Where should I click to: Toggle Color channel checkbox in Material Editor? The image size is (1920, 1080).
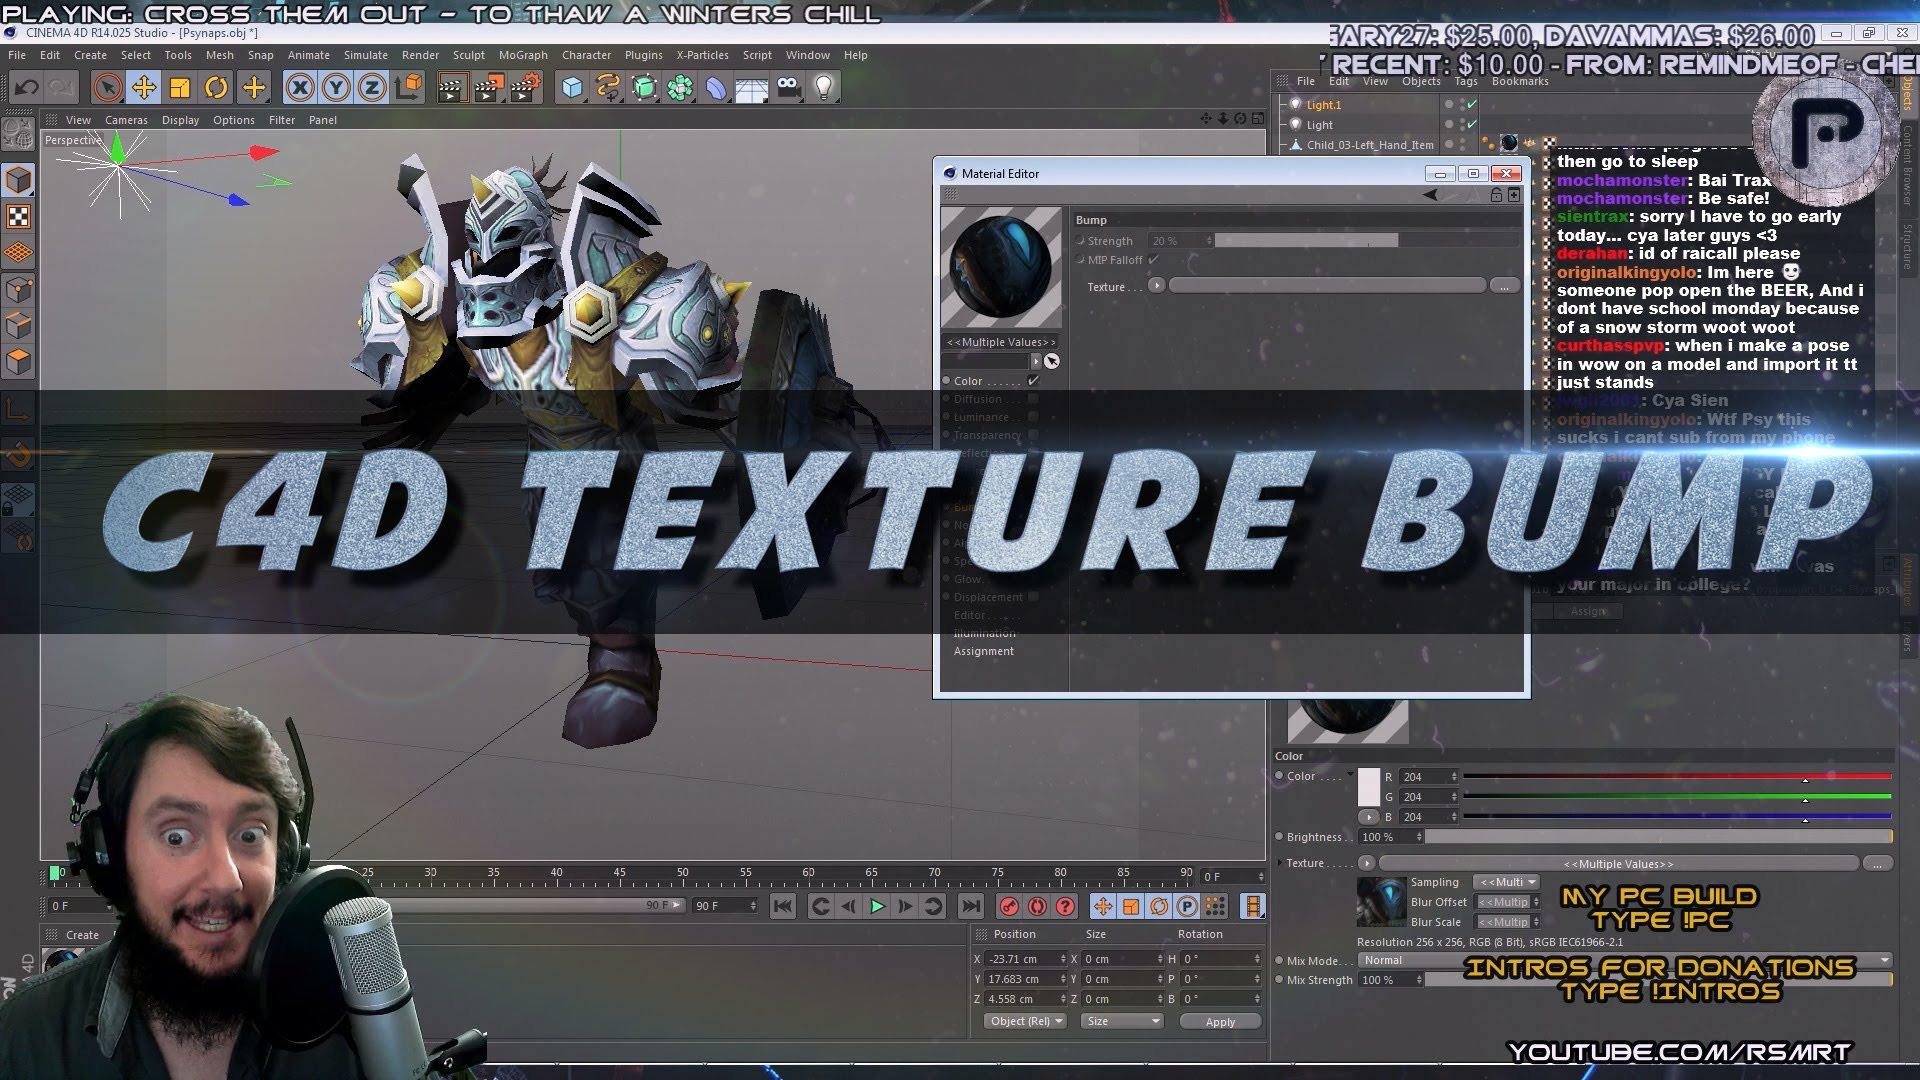1033,381
